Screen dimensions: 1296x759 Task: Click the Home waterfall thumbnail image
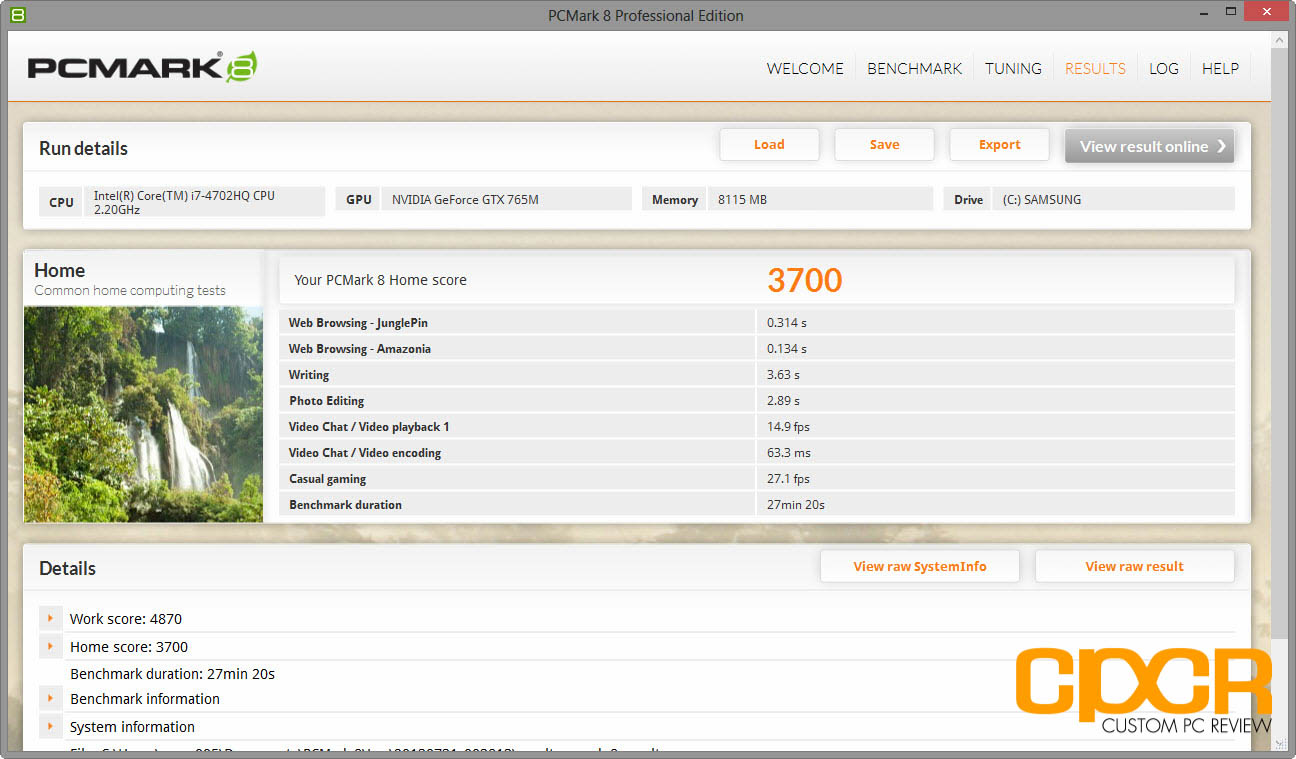tap(143, 414)
